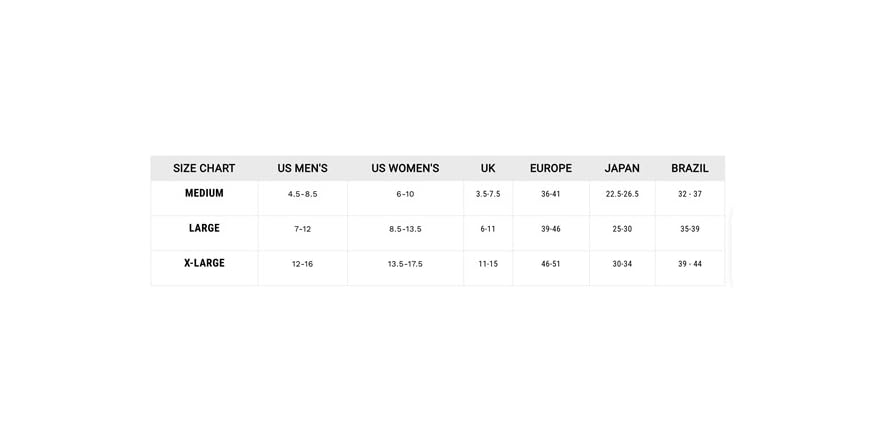Image resolution: width=882 pixels, height=441 pixels.
Task: Select the UK column header
Action: pyautogui.click(x=488, y=168)
